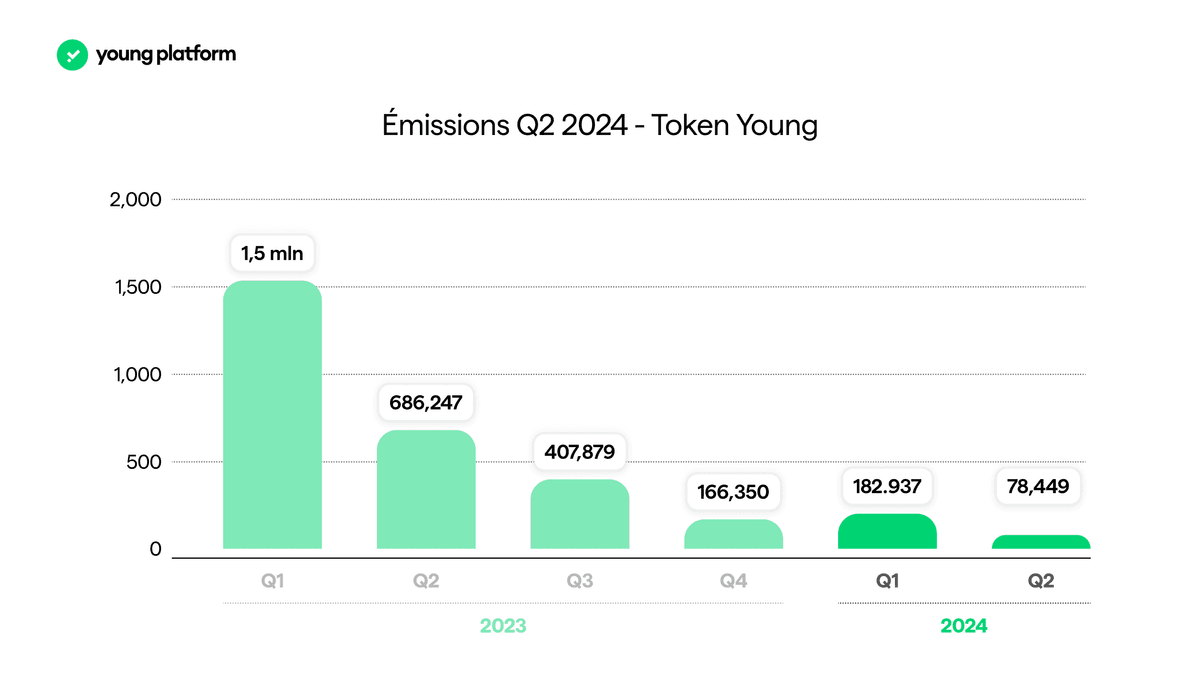Select the dark green Q2 2024 bar
The image size is (1200, 675).
(x=1041, y=542)
